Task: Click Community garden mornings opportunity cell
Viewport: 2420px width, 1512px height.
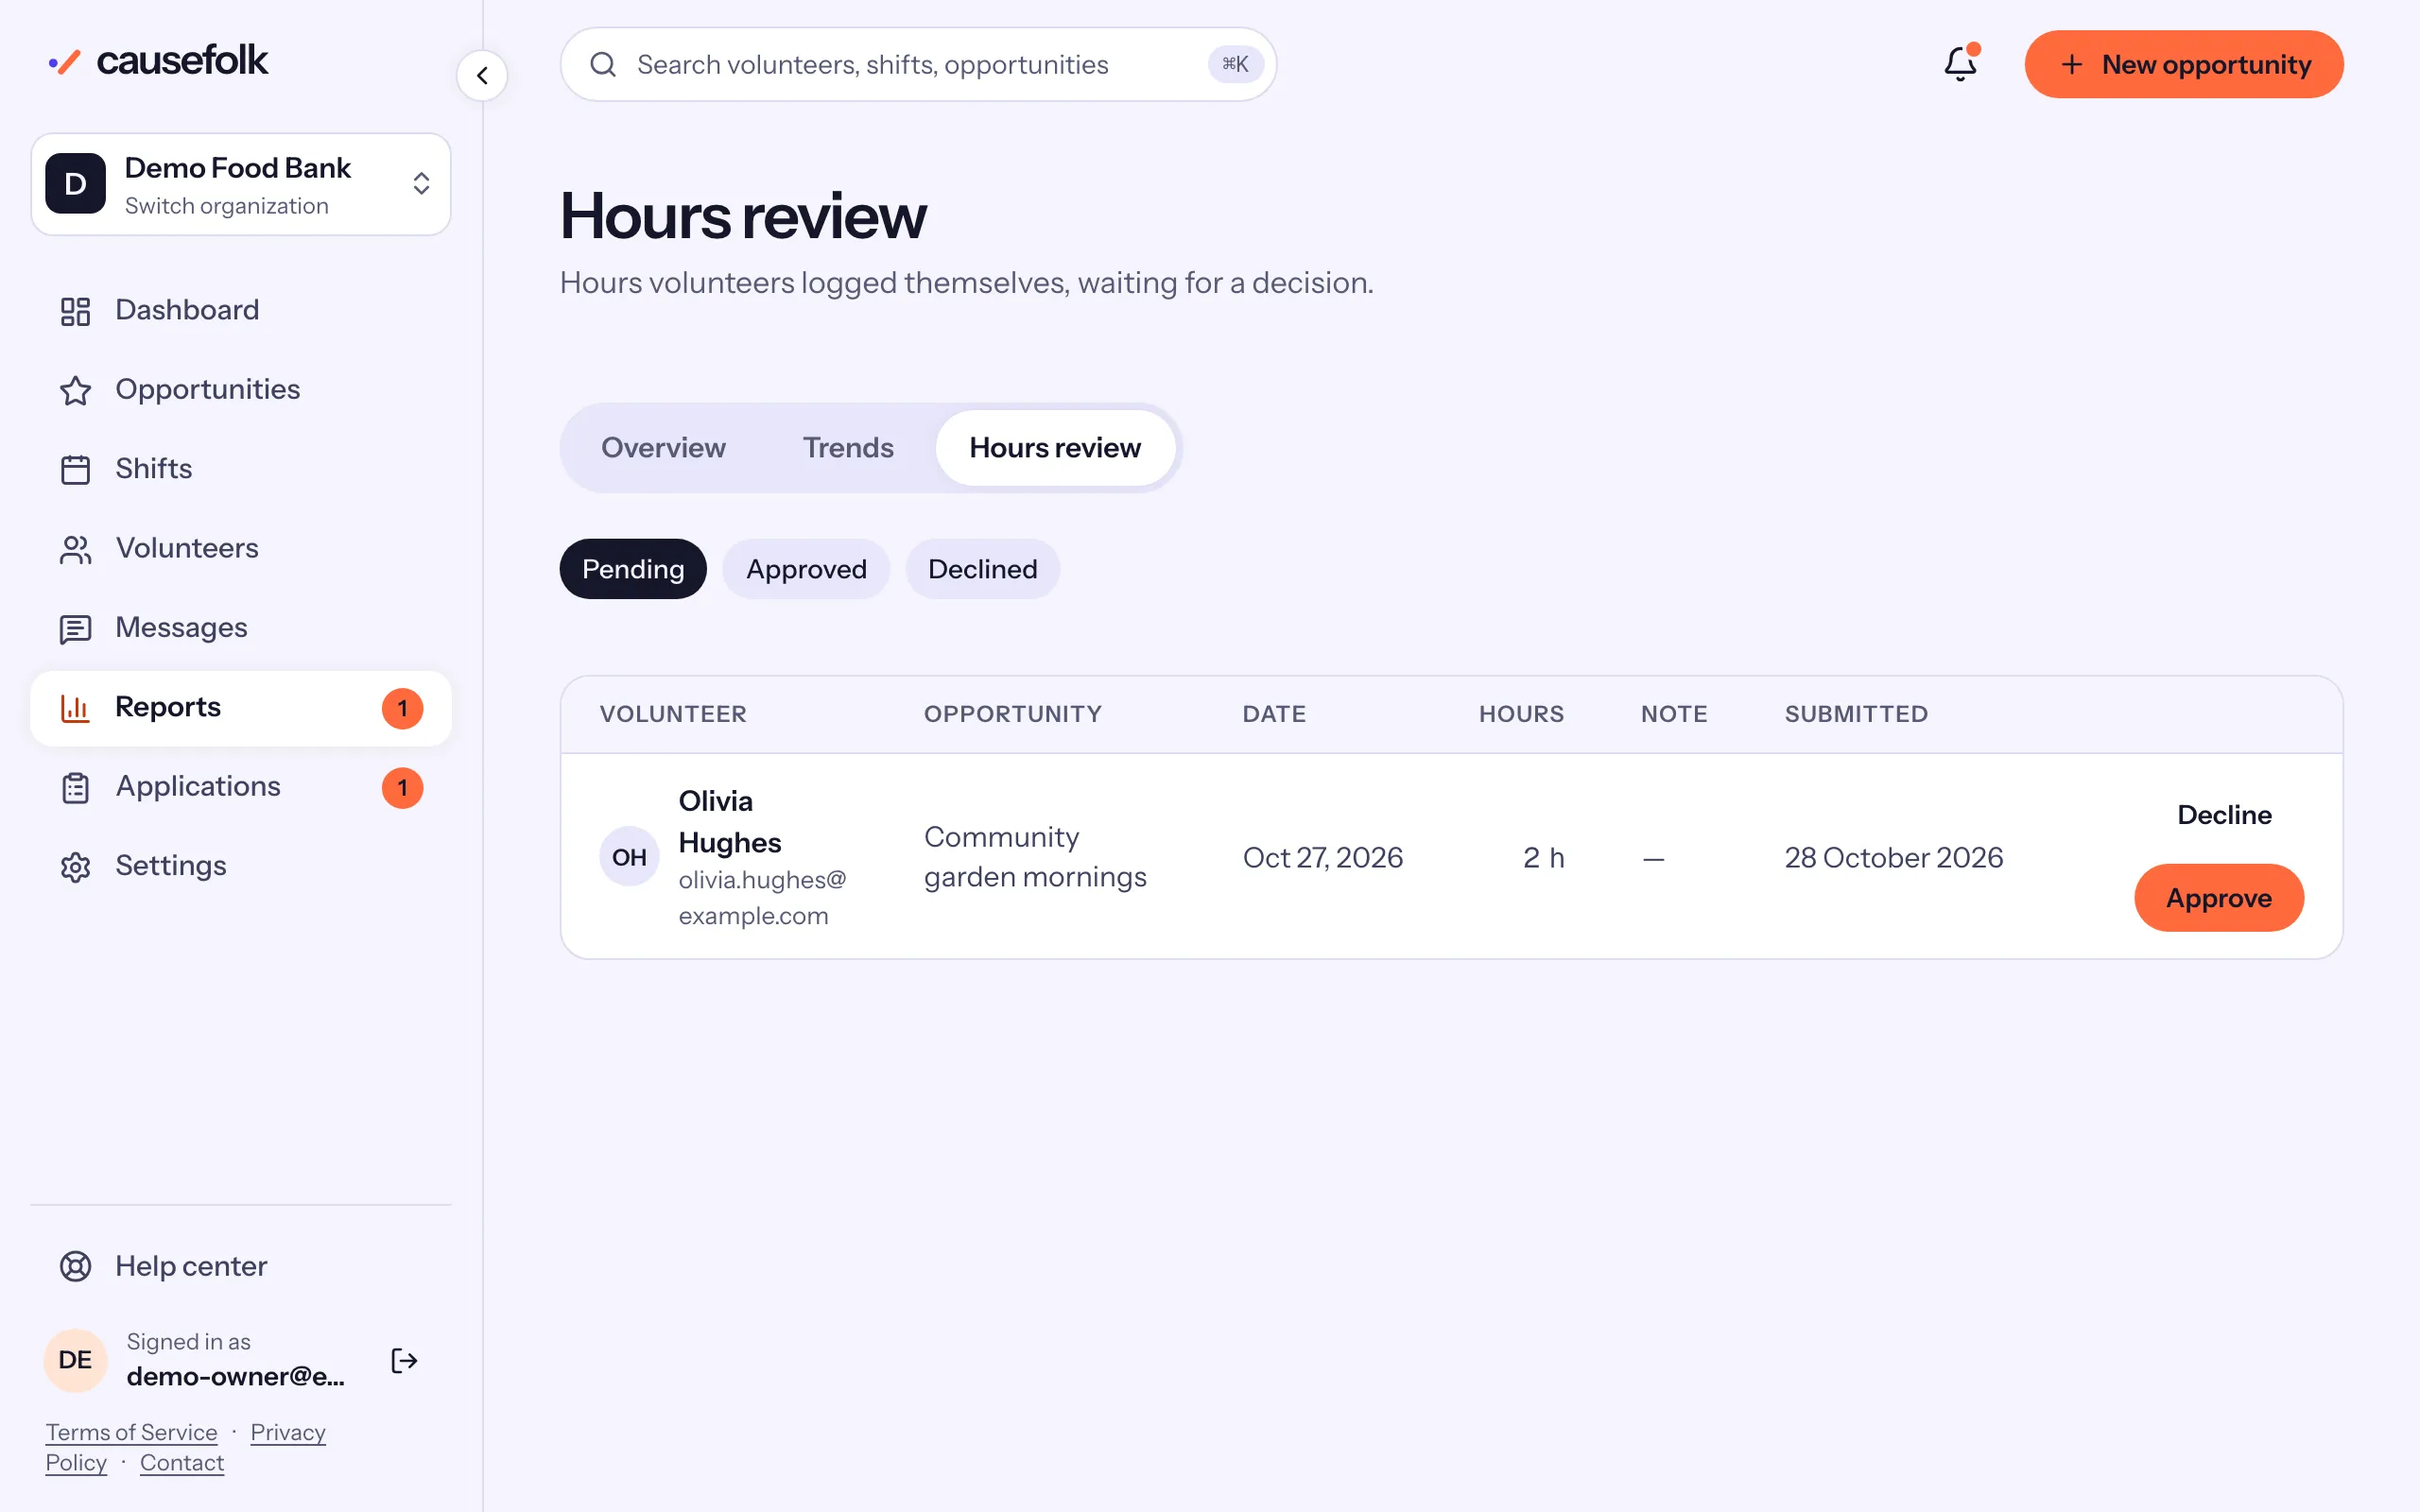Action: click(1035, 857)
